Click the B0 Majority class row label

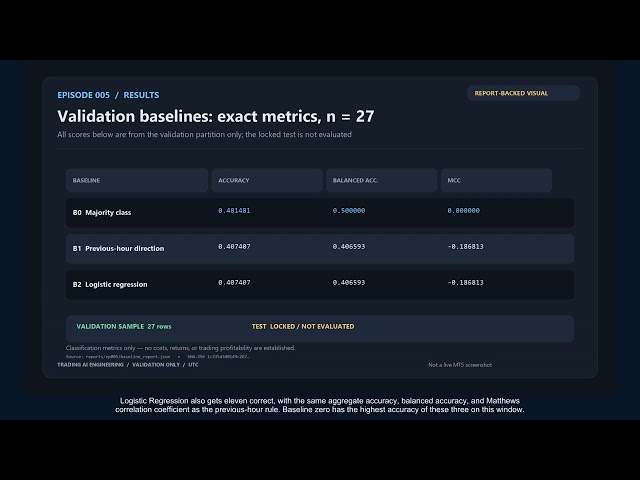102,212
